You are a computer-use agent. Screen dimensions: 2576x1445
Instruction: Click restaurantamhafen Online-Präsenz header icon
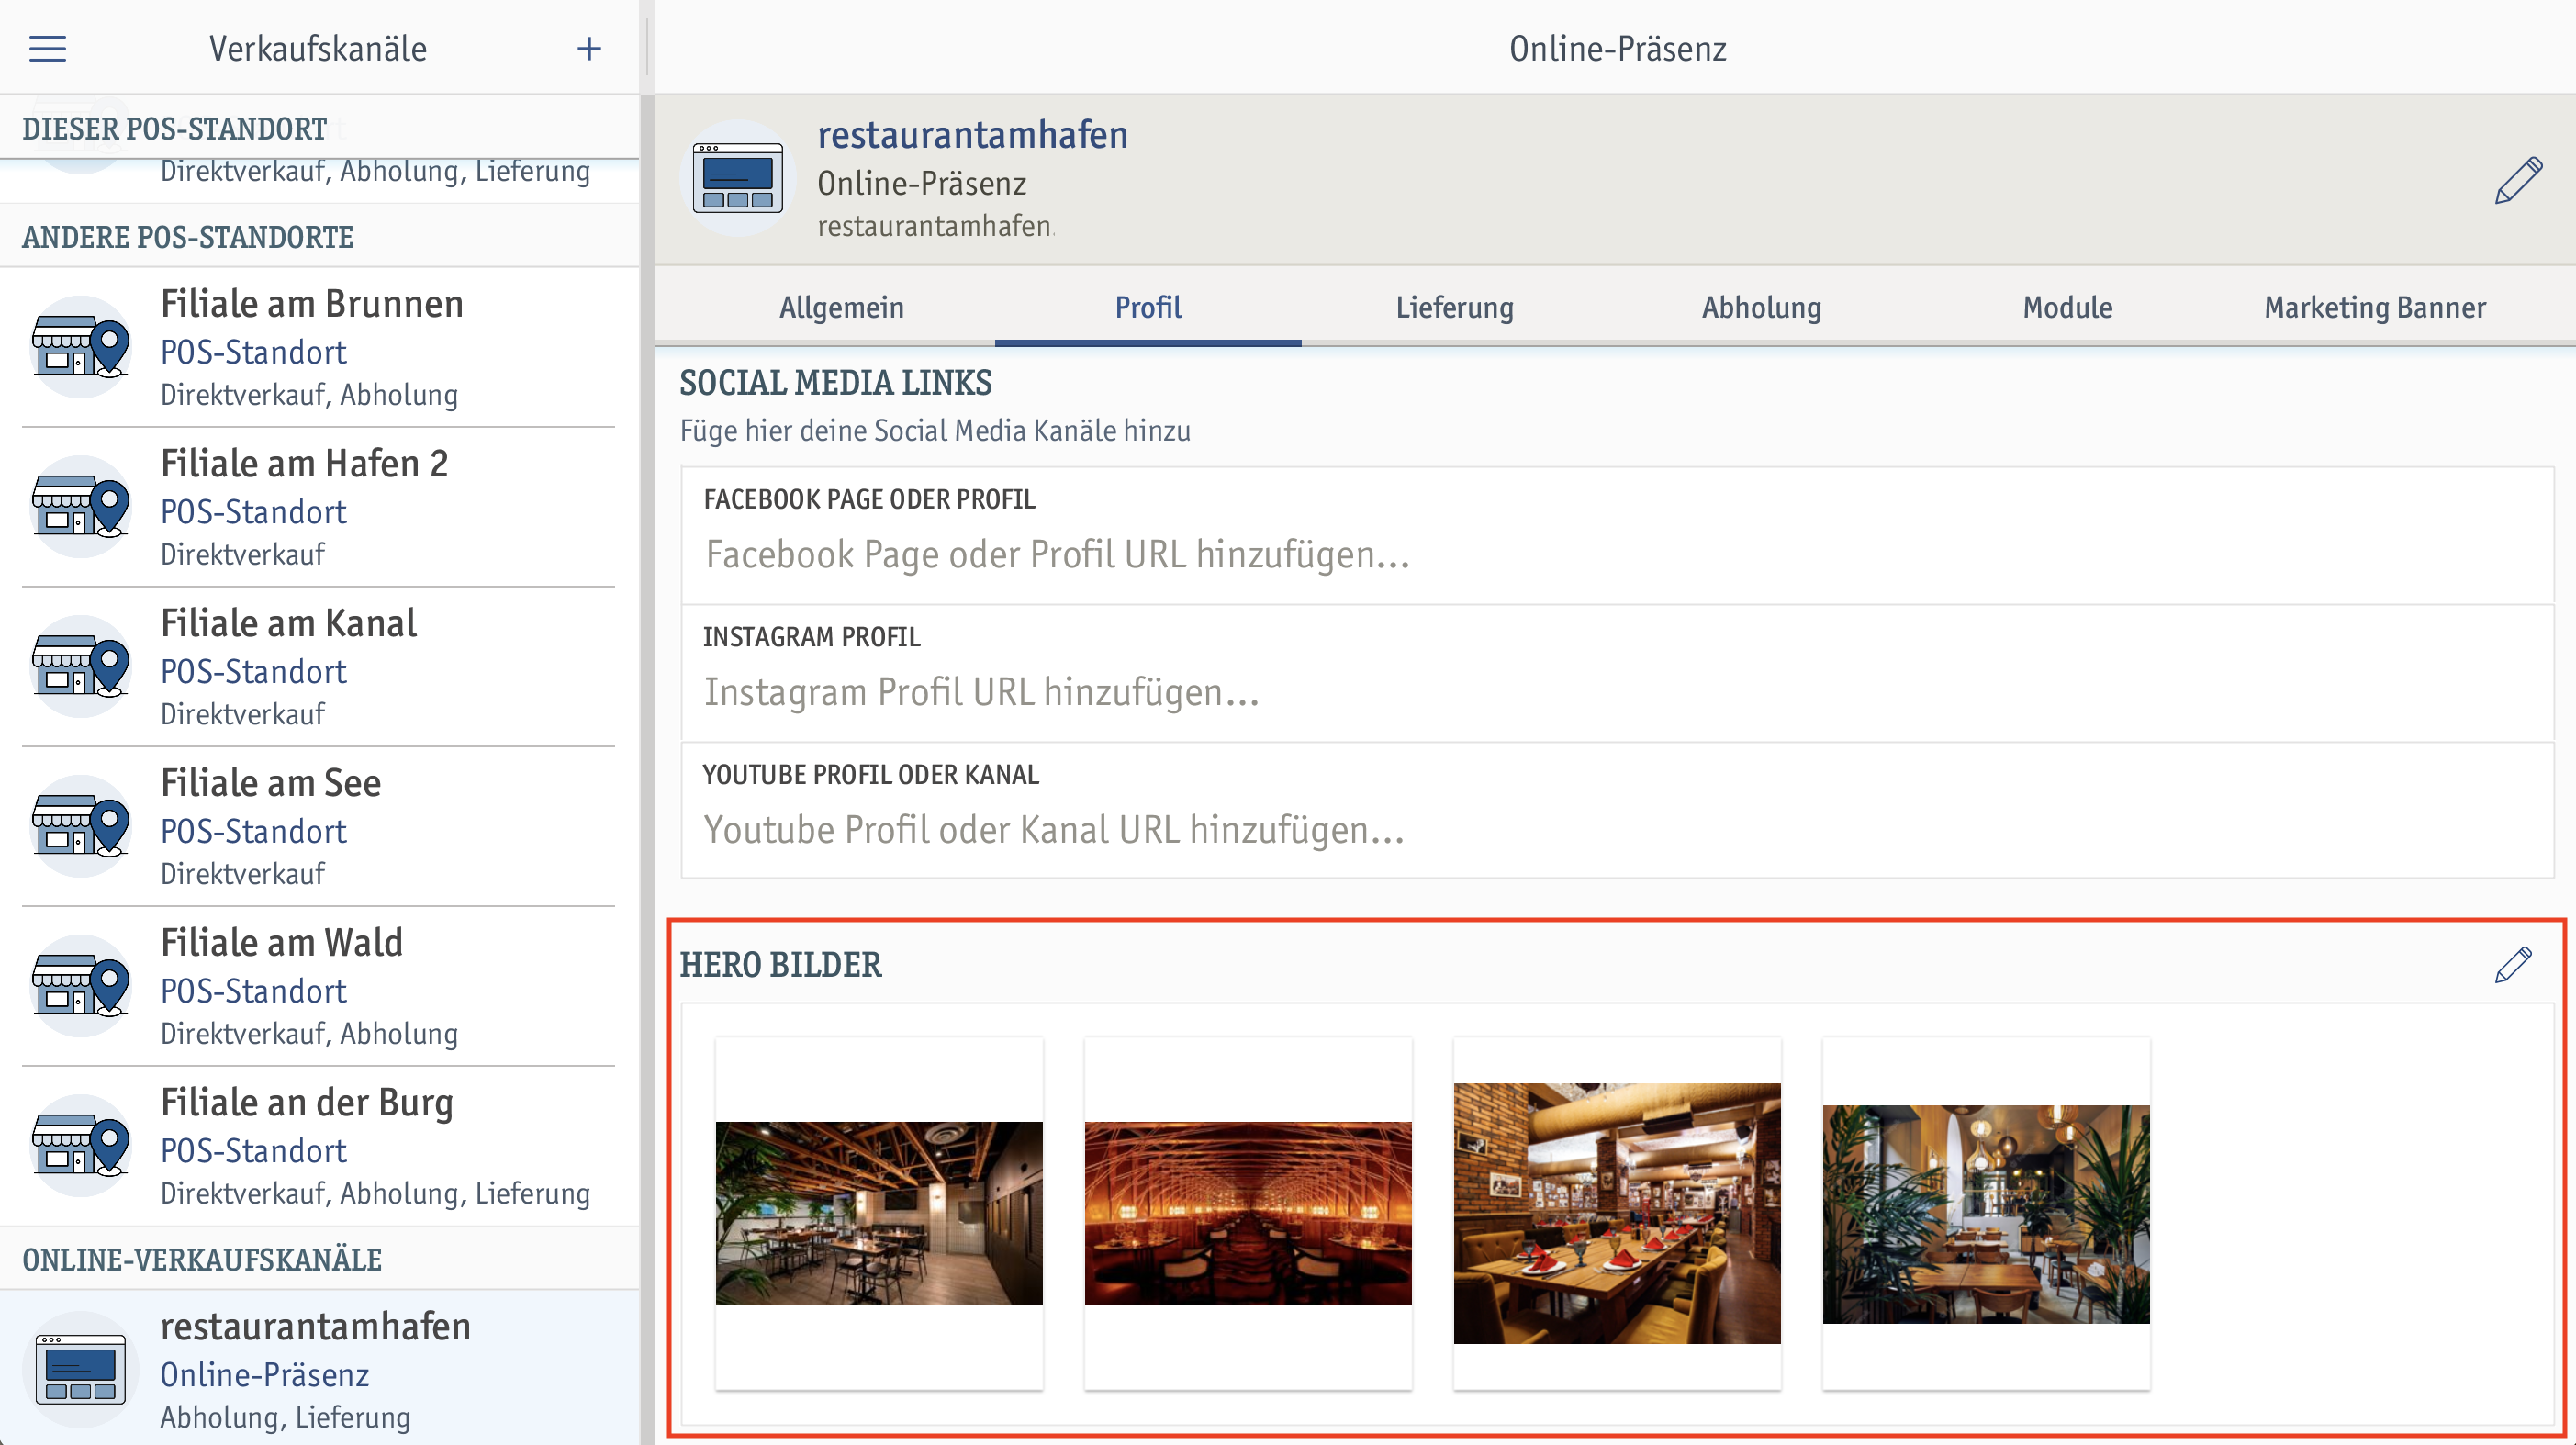pos(738,178)
